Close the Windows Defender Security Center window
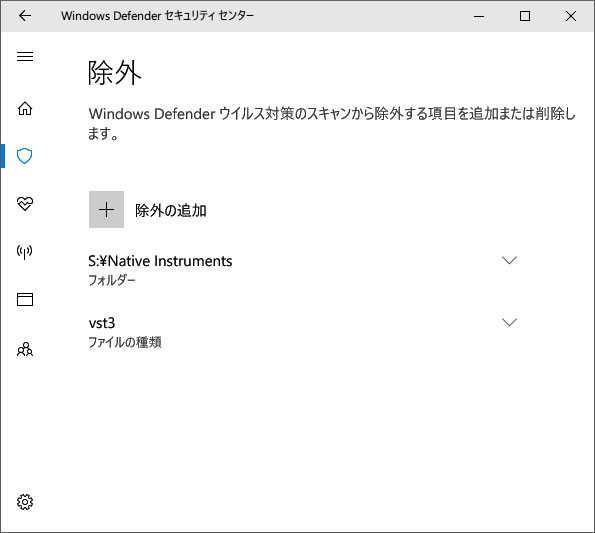 click(x=571, y=16)
